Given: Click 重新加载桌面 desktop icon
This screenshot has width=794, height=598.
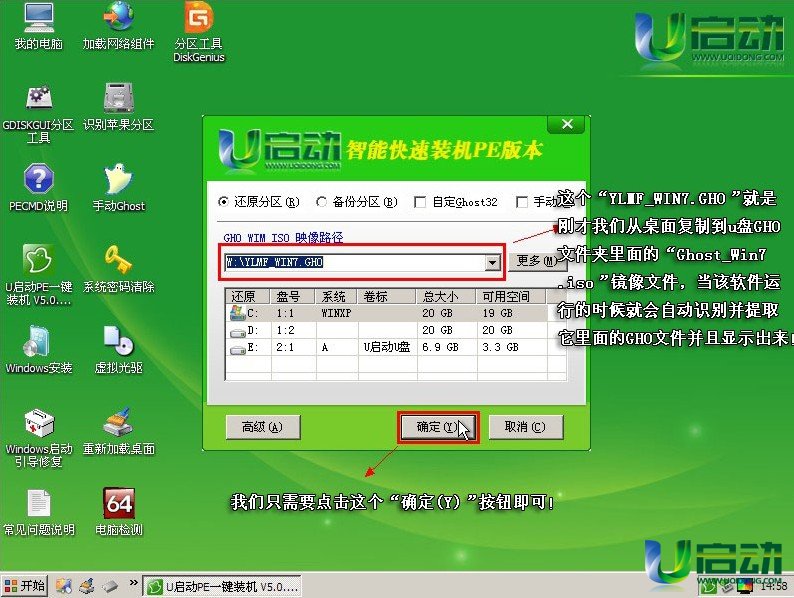Looking at the screenshot, I should pos(118,431).
